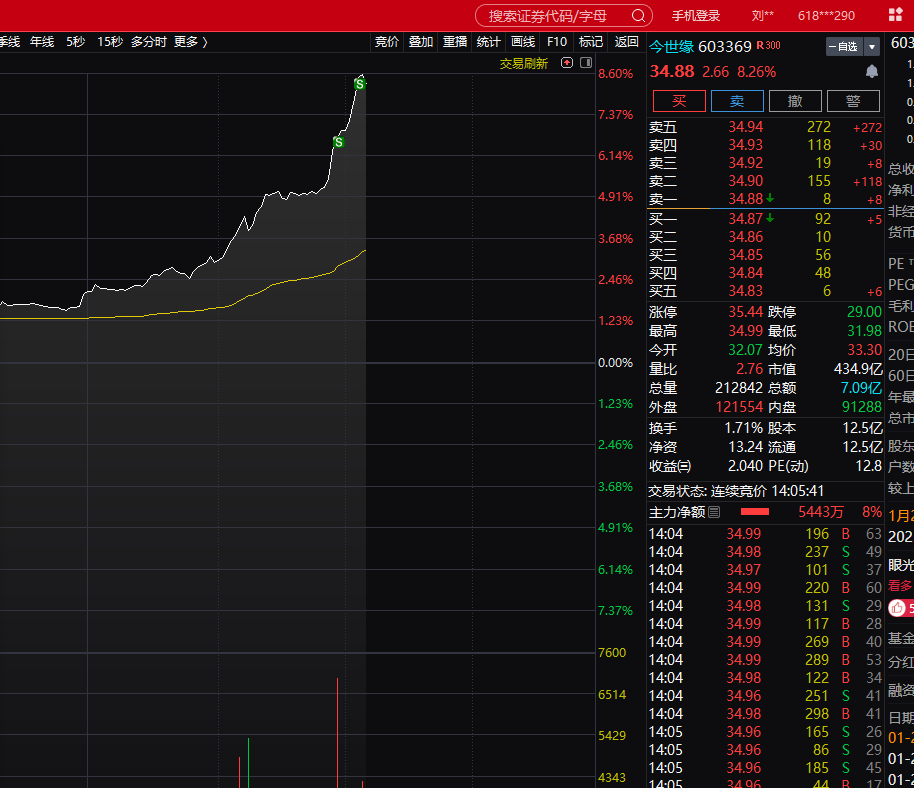
Task: Click the red 买 buy button
Action: coord(679,101)
